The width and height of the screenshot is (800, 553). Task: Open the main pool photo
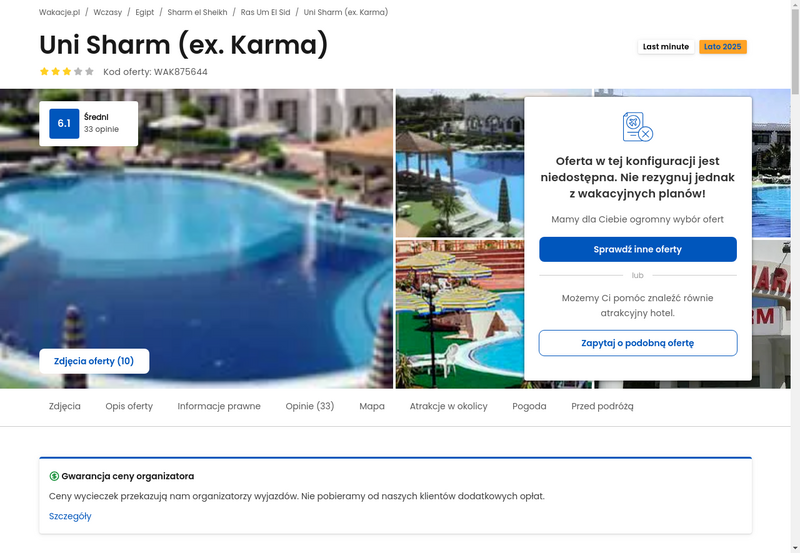[x=196, y=239]
